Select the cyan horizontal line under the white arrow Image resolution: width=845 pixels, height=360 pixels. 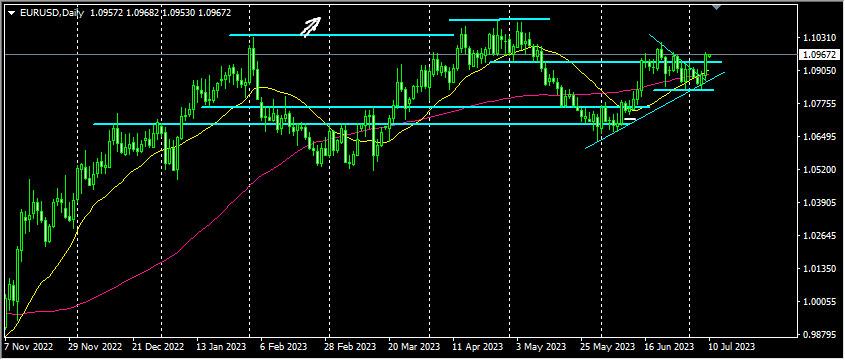[341, 35]
